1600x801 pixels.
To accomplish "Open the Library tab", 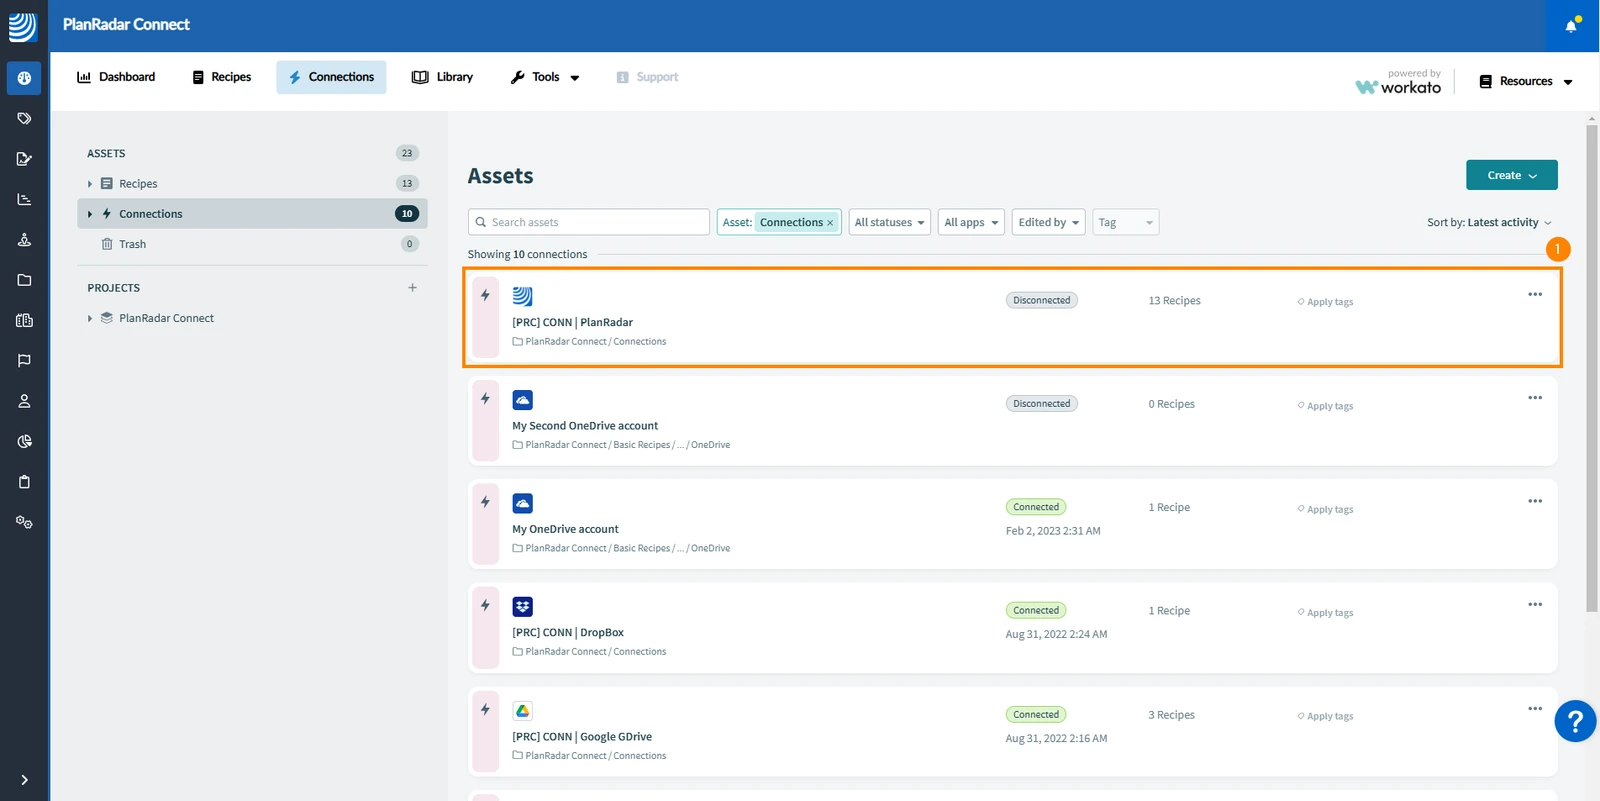I will click(x=442, y=77).
